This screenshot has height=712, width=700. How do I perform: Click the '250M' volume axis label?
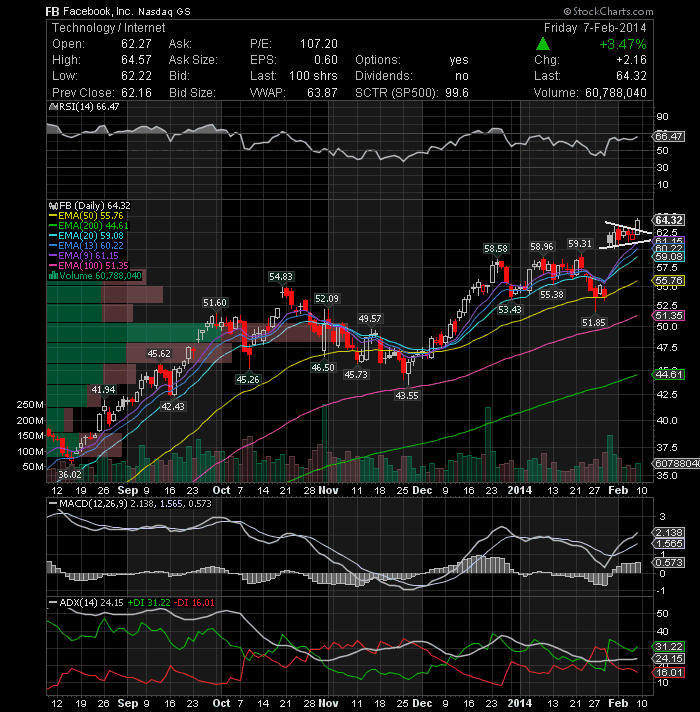[30, 404]
